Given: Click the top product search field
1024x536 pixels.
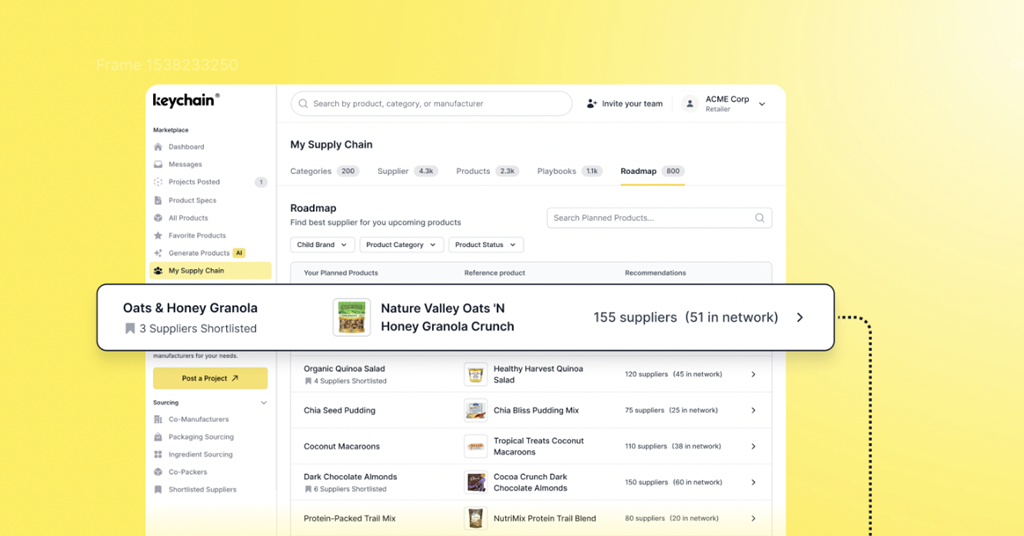Looking at the screenshot, I should coord(431,104).
